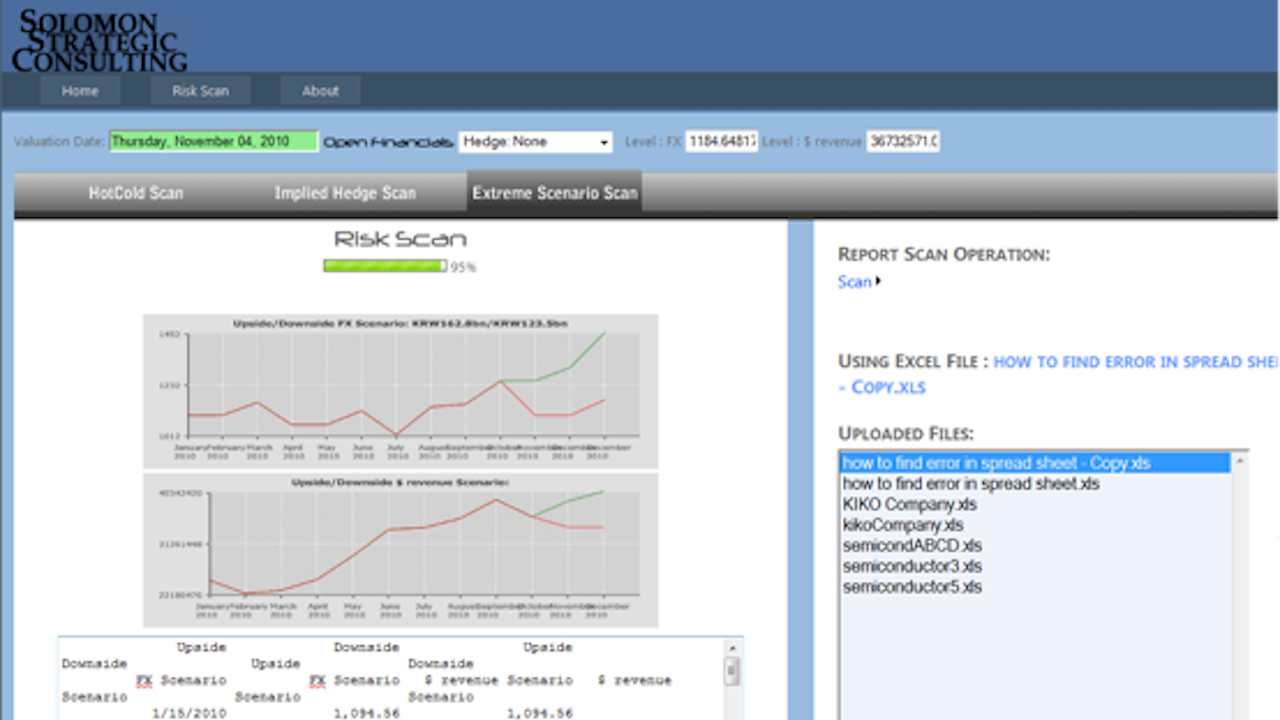This screenshot has height=720, width=1280.
Task: Select how to find error in spread sheet - Copy.xls
Action: pos(1035,463)
